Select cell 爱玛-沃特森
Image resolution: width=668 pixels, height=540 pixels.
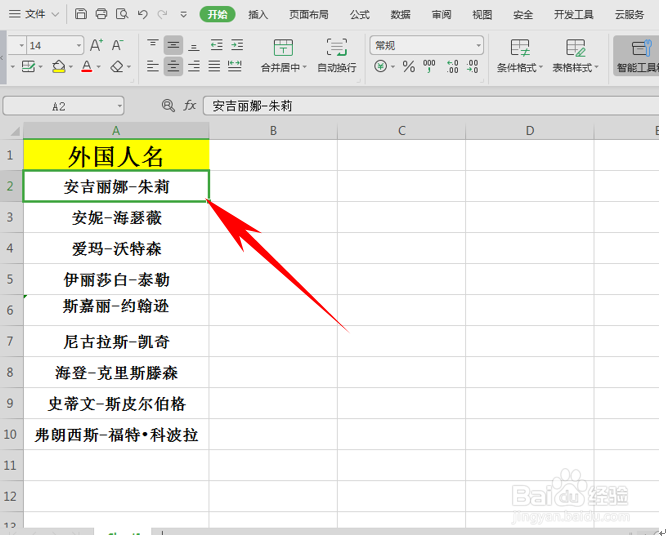[116, 248]
